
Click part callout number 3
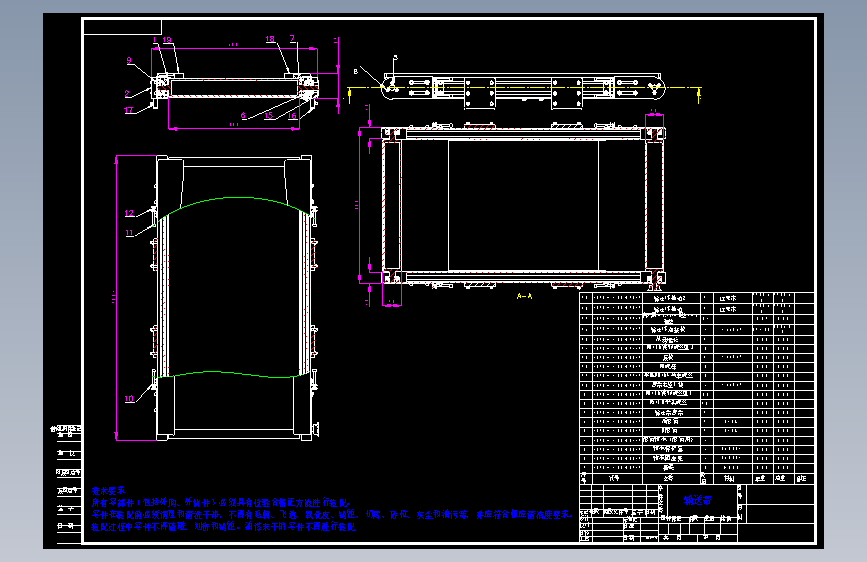pos(395,58)
